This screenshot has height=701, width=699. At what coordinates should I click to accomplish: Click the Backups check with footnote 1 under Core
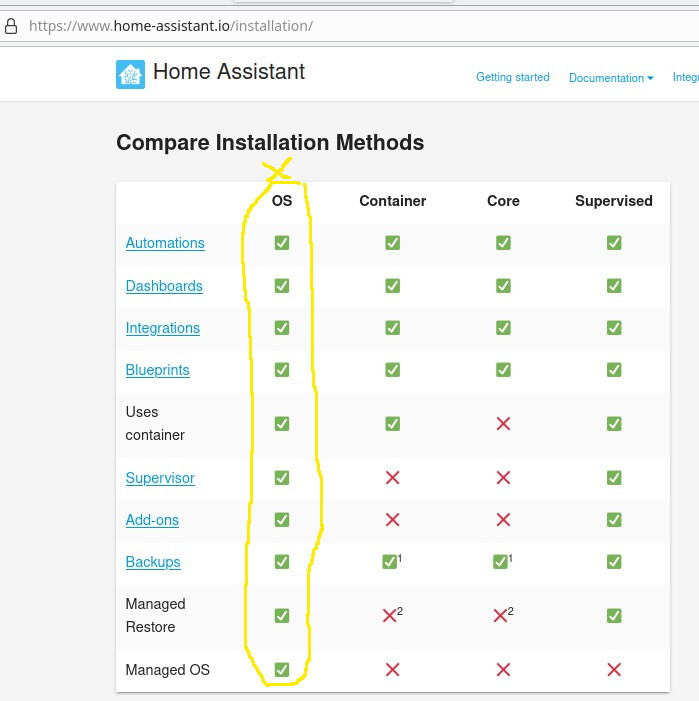coord(500,562)
